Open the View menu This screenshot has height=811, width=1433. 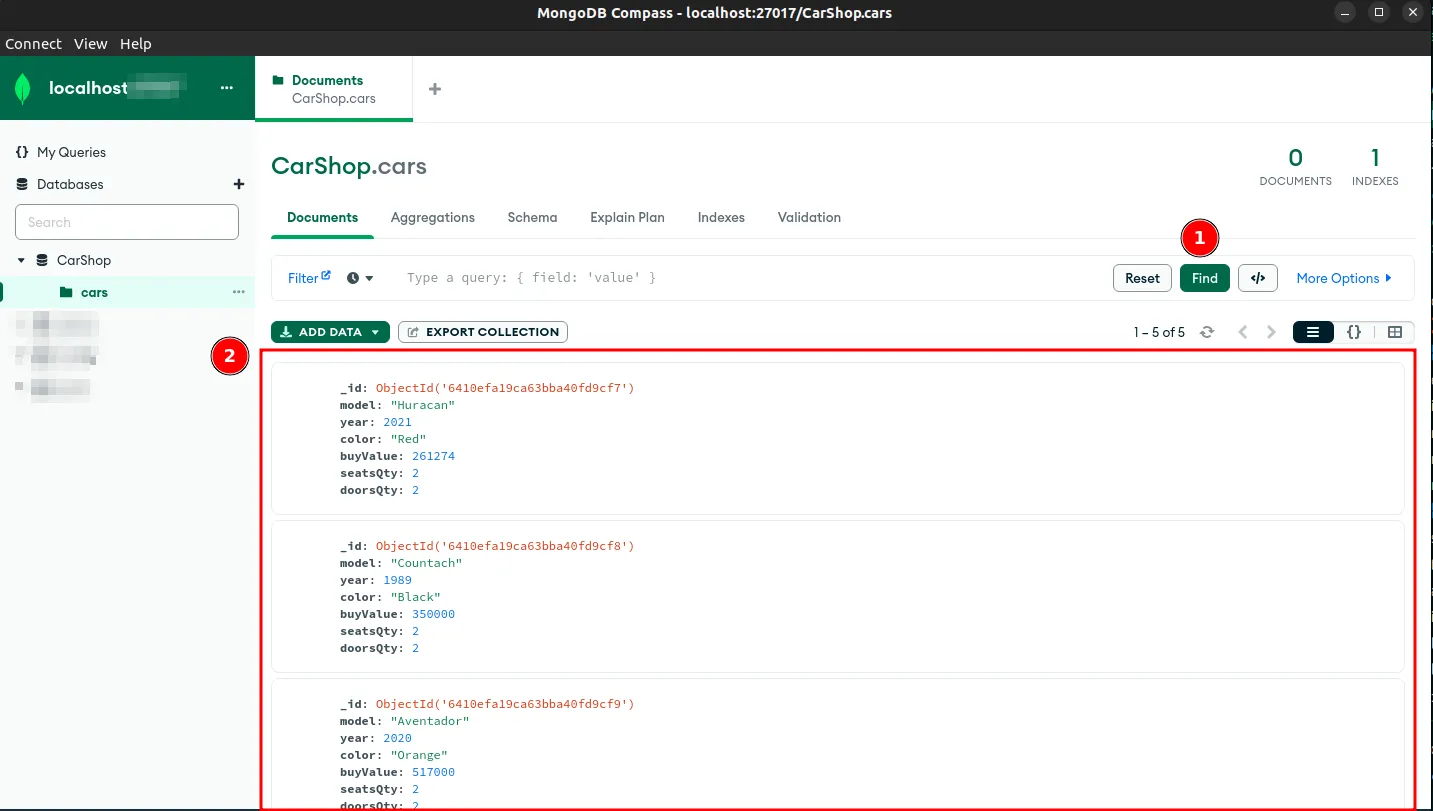[90, 44]
